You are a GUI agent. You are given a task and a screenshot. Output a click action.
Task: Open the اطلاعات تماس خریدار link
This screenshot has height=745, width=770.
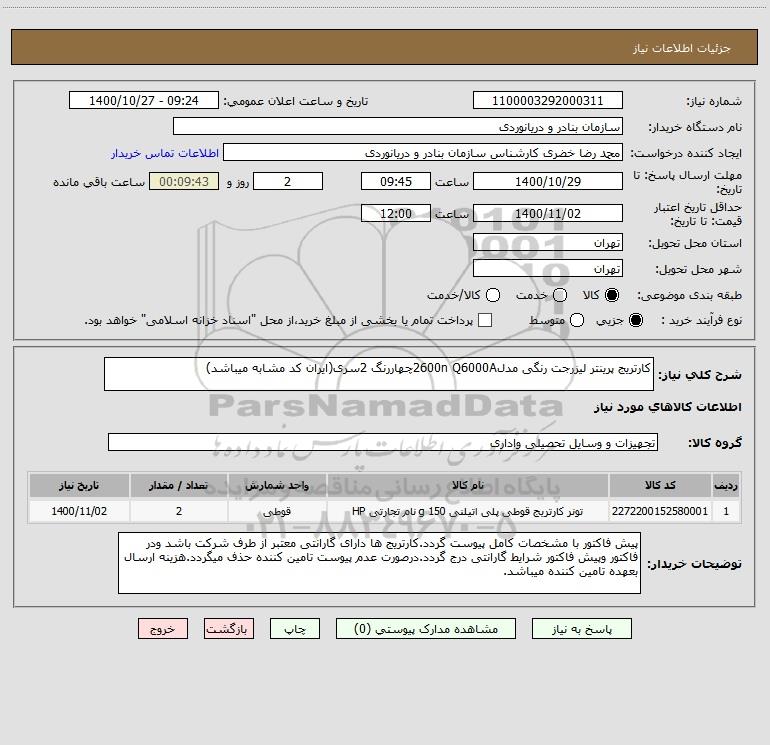click(165, 153)
